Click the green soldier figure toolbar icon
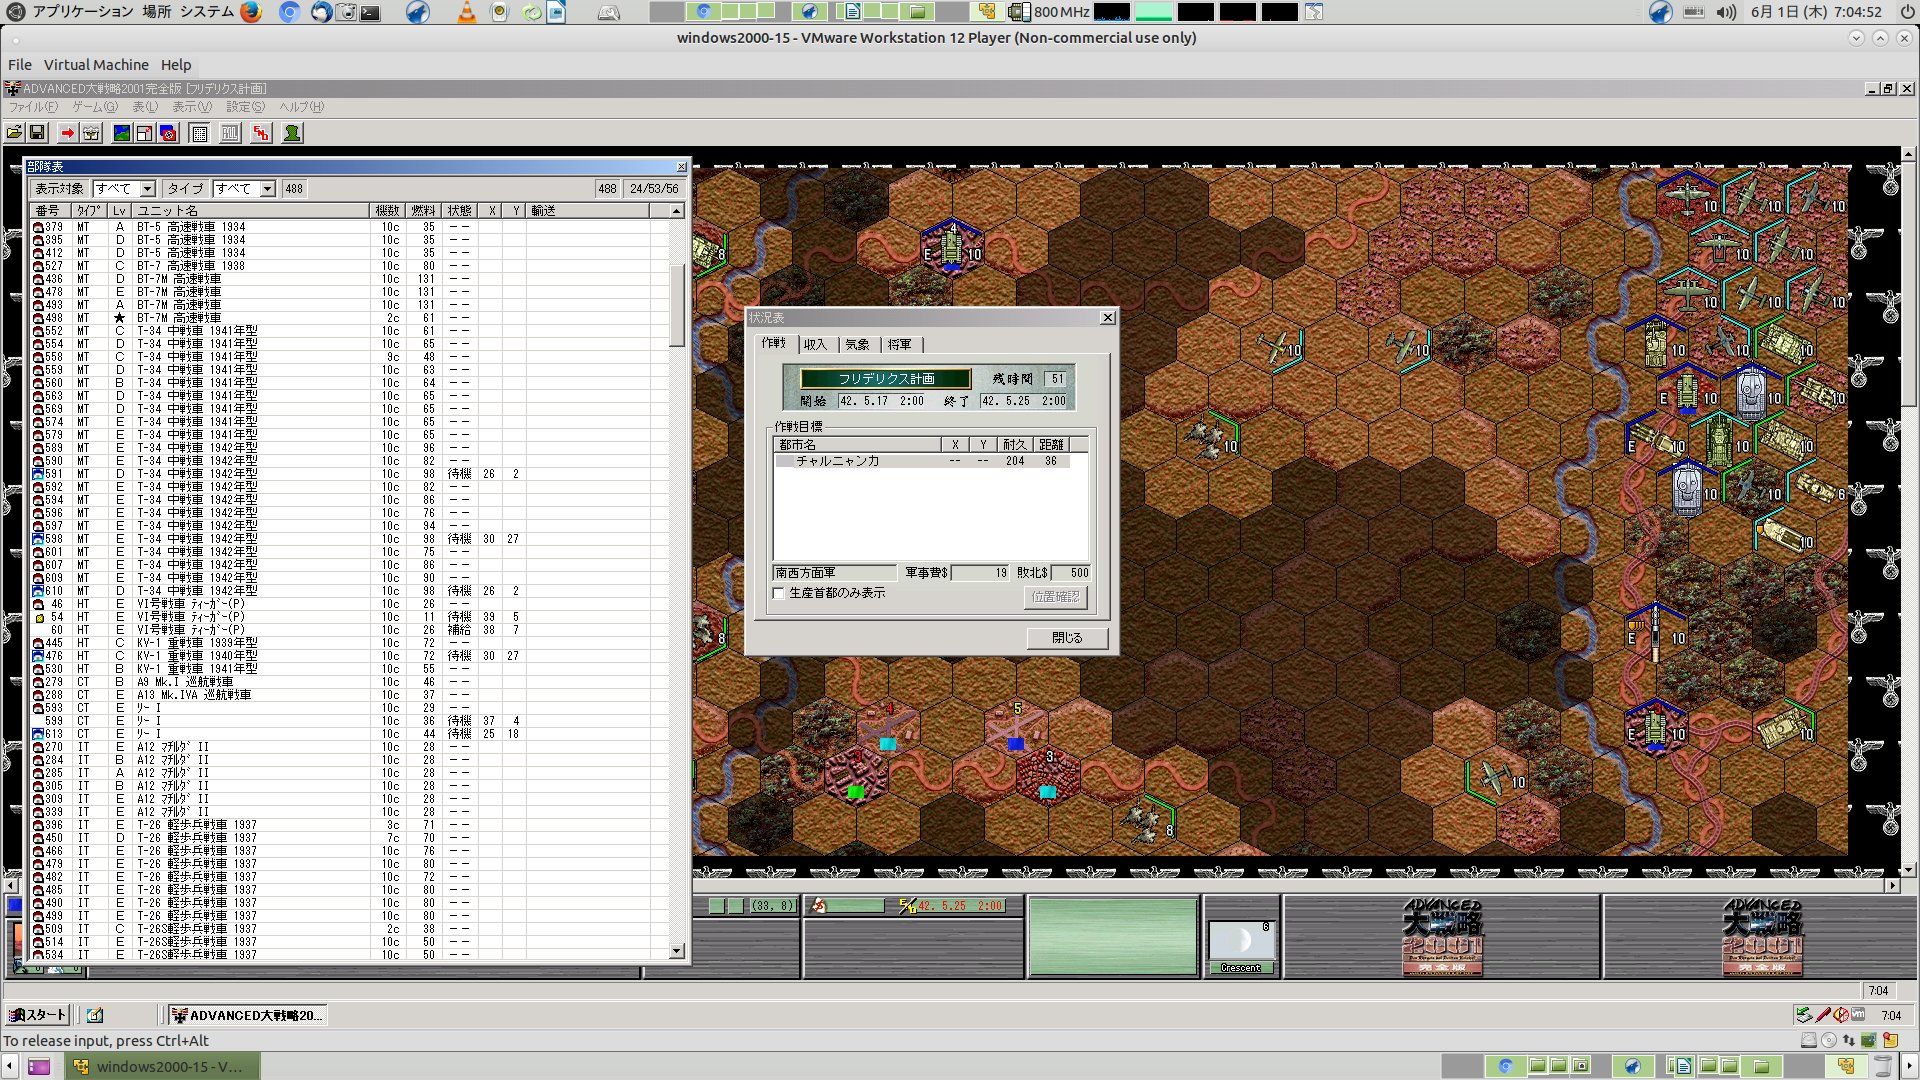The image size is (1920, 1080). pyautogui.click(x=292, y=133)
